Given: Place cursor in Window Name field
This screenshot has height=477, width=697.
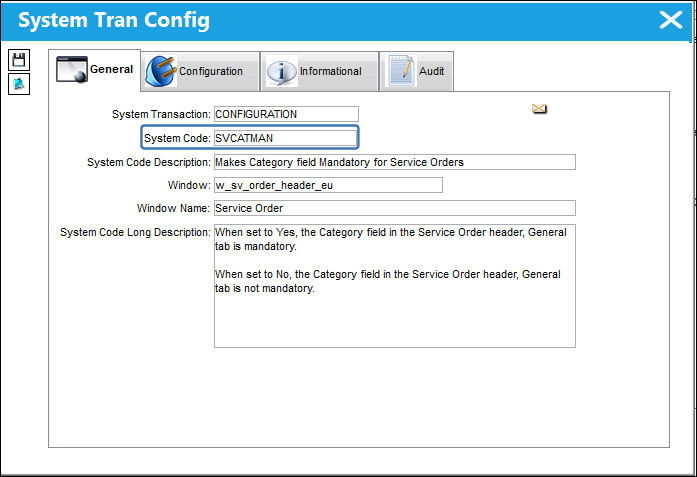Looking at the screenshot, I should (395, 208).
